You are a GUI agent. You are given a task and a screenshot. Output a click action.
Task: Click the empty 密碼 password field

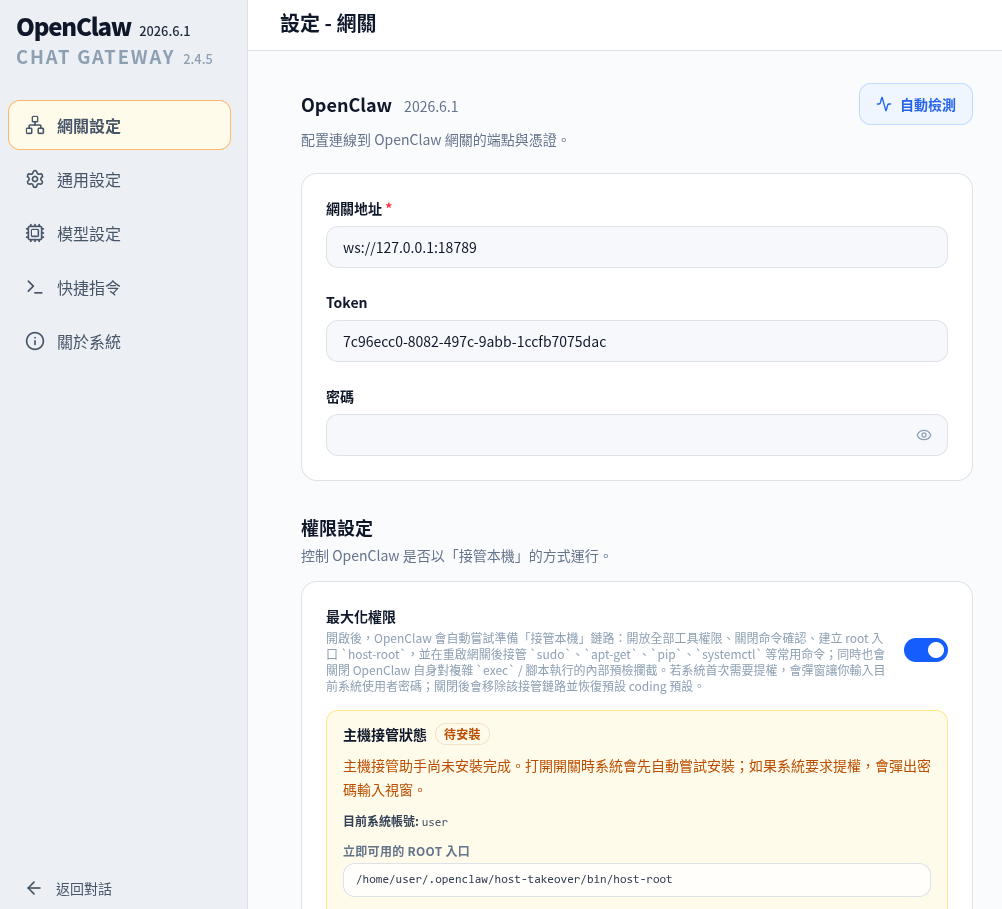(x=636, y=435)
